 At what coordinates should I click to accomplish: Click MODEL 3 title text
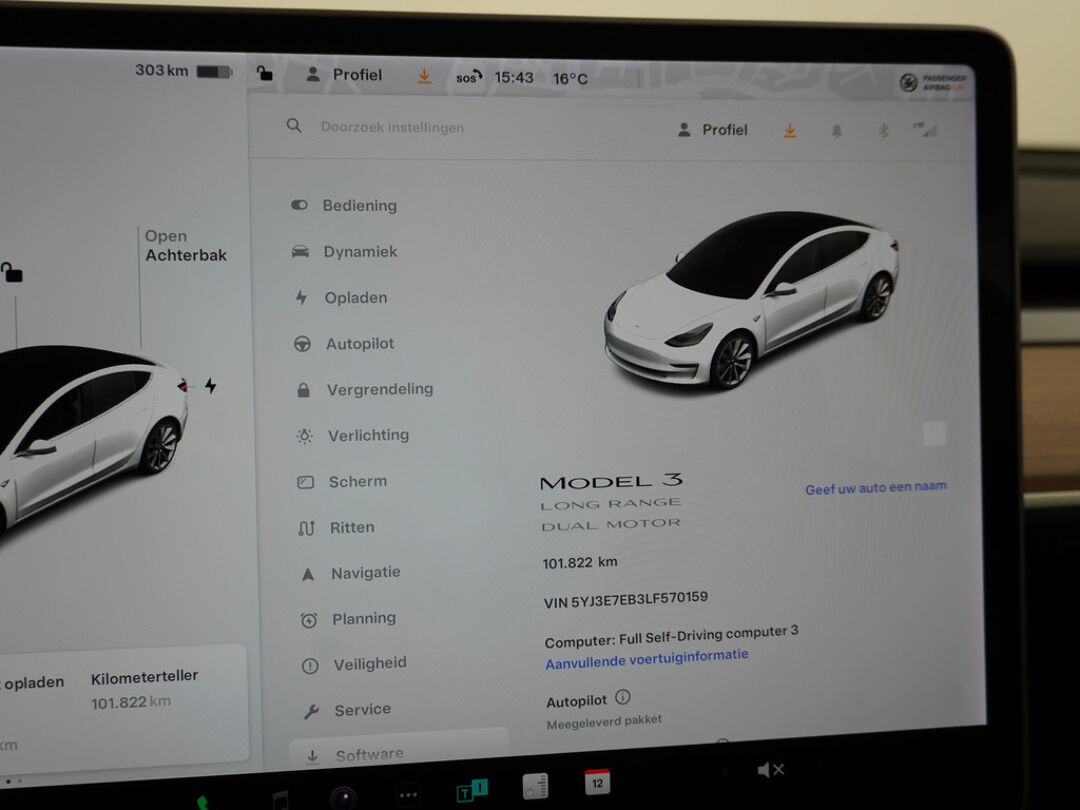[610, 481]
